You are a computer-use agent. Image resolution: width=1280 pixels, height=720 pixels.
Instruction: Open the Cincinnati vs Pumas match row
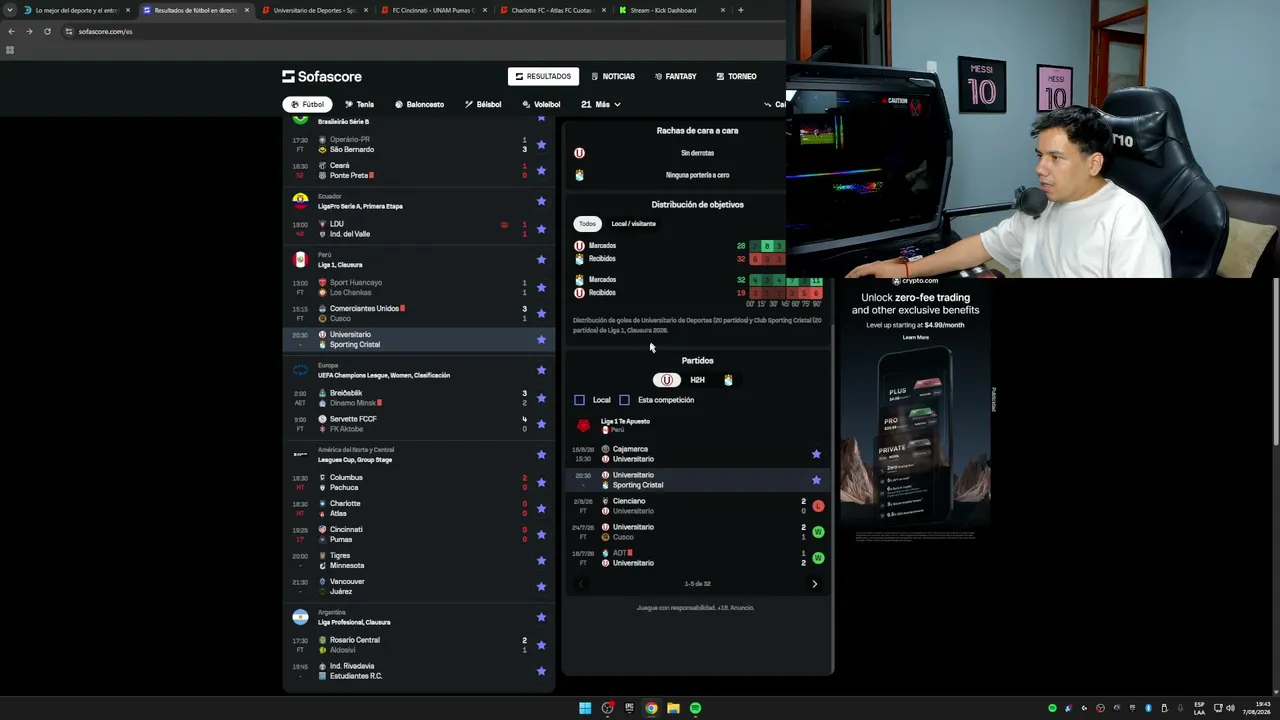click(x=418, y=534)
